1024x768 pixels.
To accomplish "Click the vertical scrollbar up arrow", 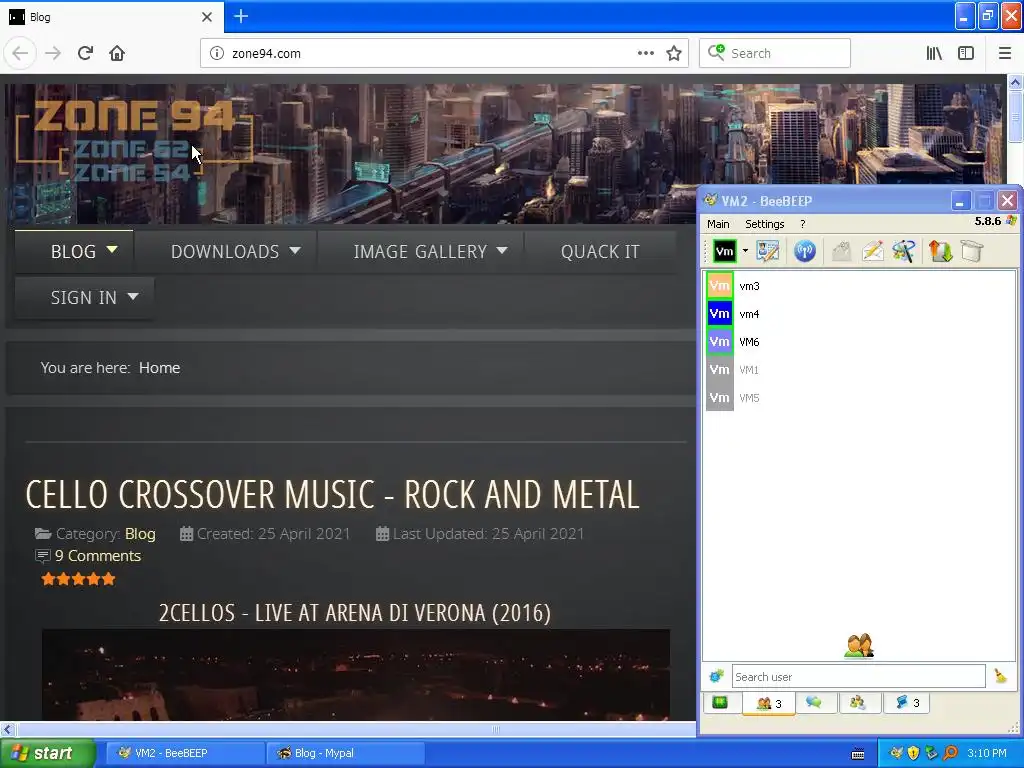I will coord(1015,82).
